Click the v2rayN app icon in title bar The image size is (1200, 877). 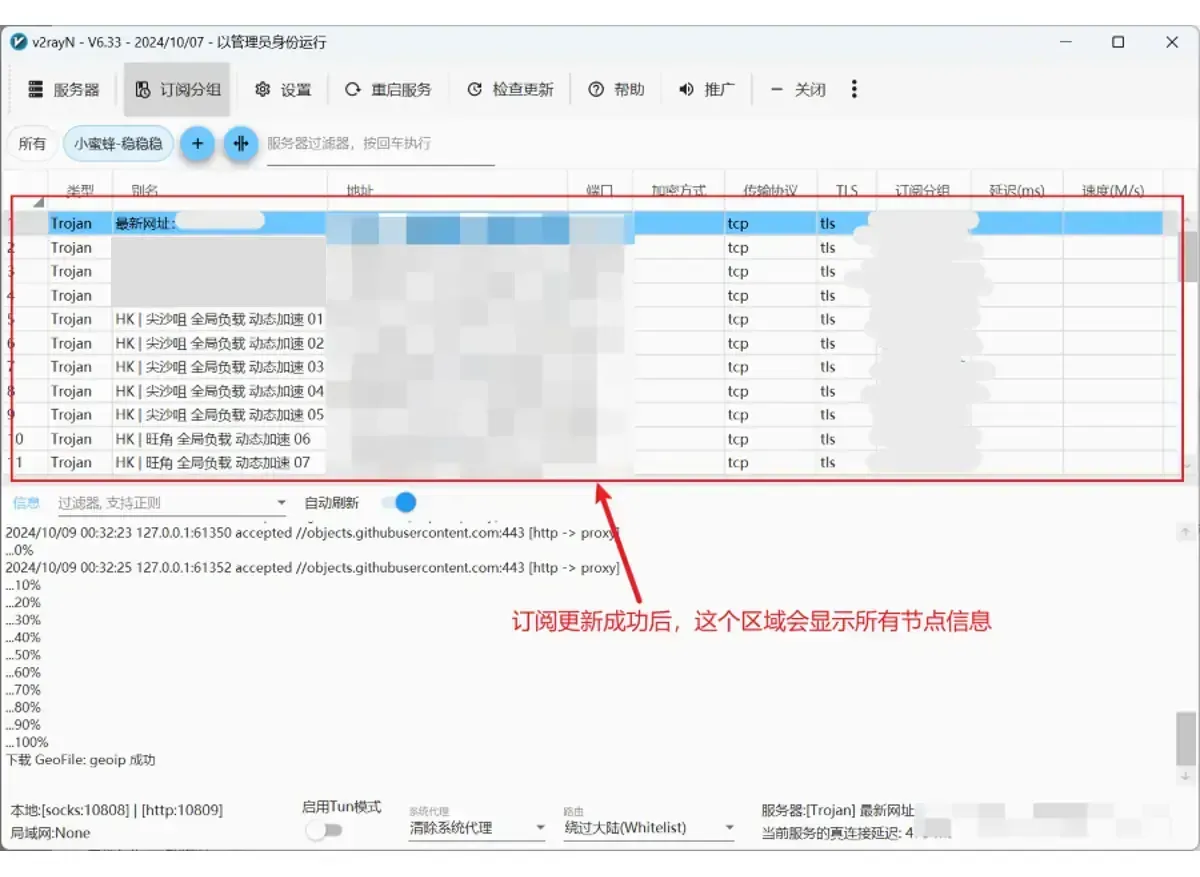point(19,42)
